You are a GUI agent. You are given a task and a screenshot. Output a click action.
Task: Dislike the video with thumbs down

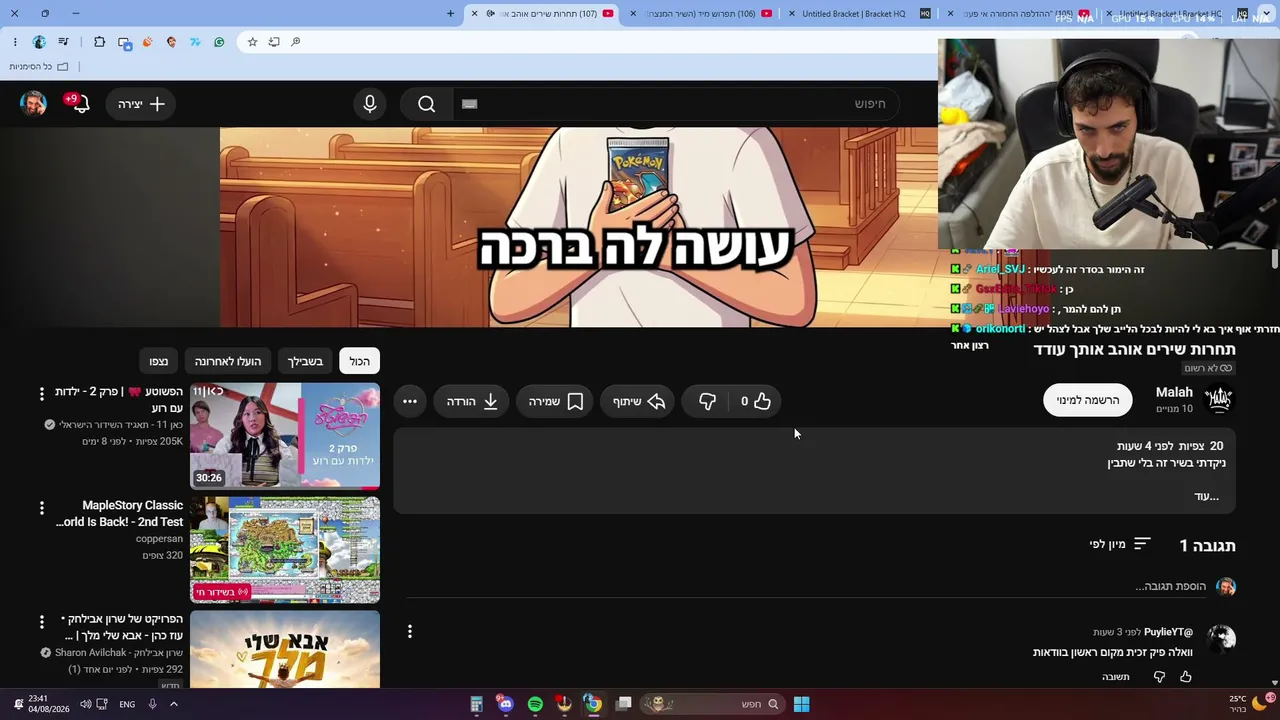click(x=707, y=401)
